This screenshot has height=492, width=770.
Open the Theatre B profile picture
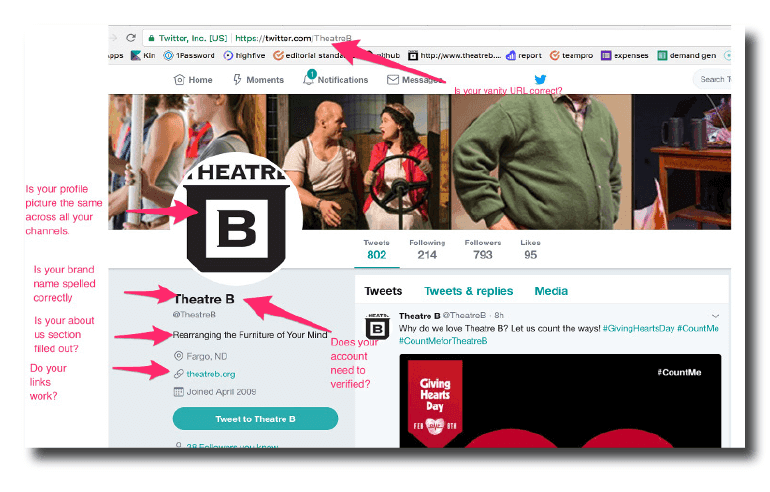[x=237, y=219]
